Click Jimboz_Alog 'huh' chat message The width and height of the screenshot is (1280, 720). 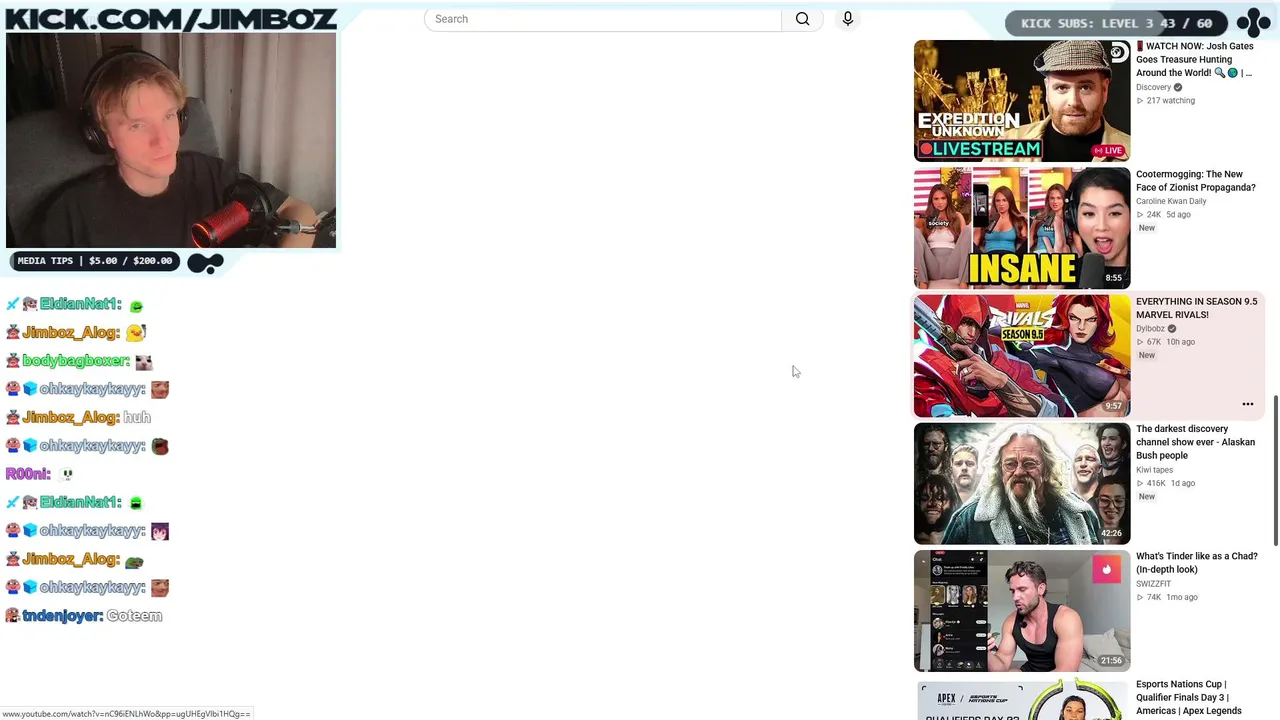point(137,417)
